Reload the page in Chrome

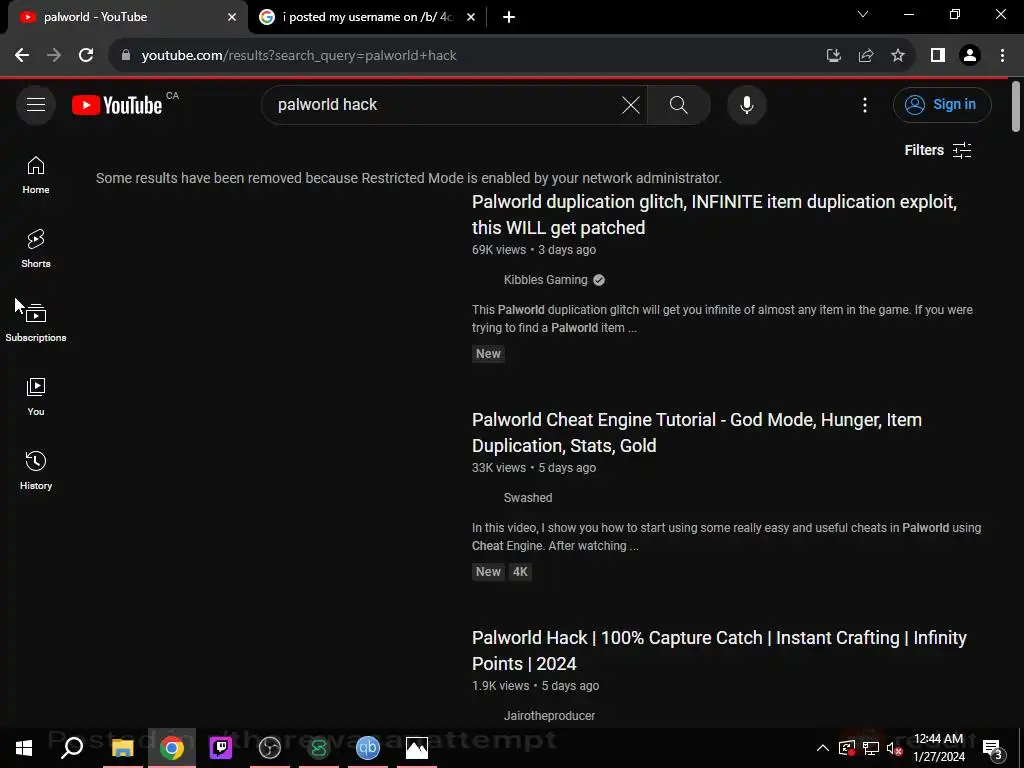[x=86, y=56]
